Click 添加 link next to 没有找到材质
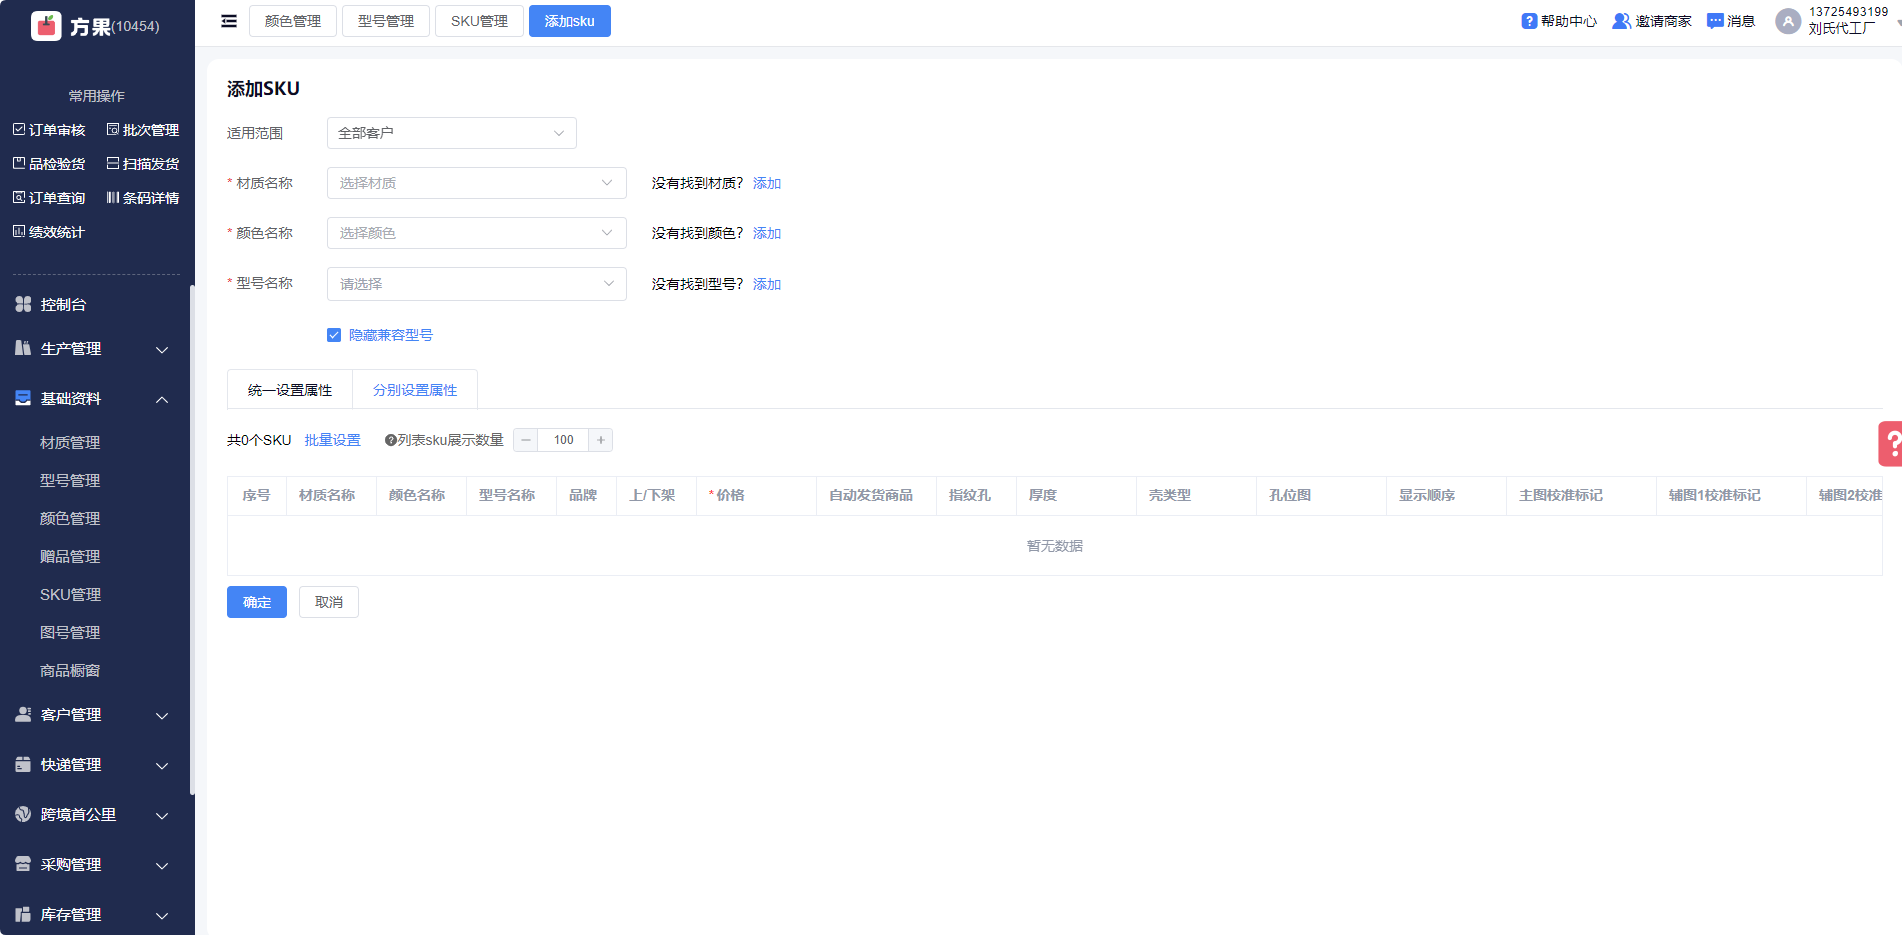Viewport: 1902px width, 935px height. (767, 183)
